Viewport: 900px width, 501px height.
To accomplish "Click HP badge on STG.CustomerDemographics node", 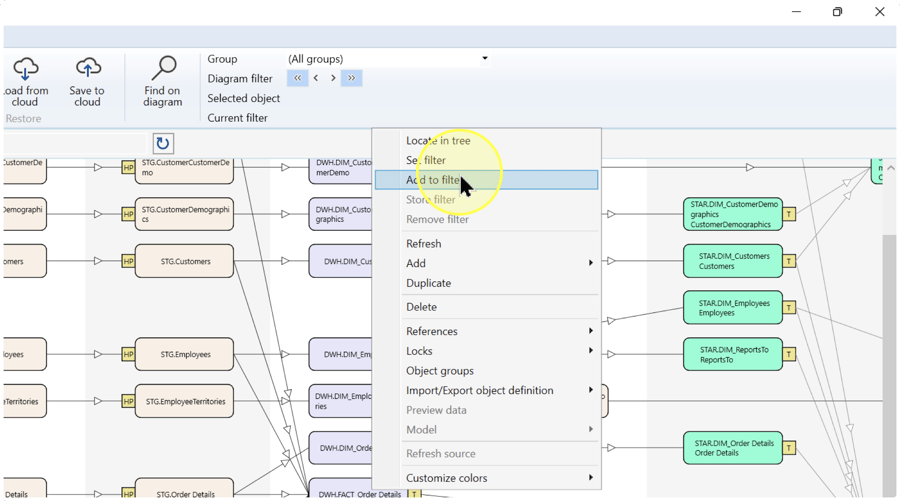I will coord(128,214).
